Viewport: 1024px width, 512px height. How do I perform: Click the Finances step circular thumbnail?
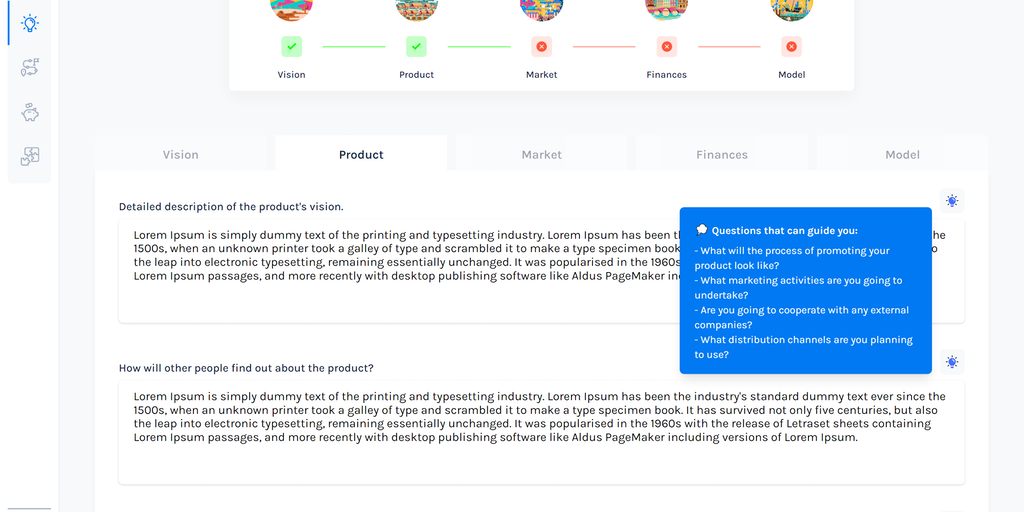(666, 9)
